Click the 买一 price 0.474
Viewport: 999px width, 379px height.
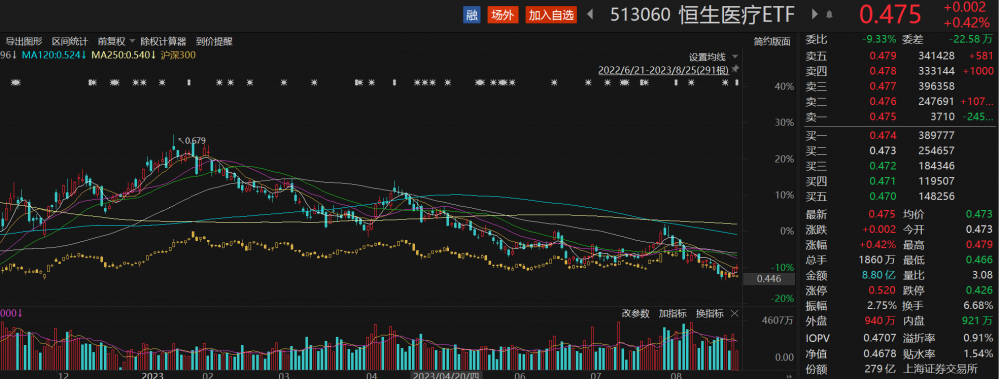click(883, 135)
